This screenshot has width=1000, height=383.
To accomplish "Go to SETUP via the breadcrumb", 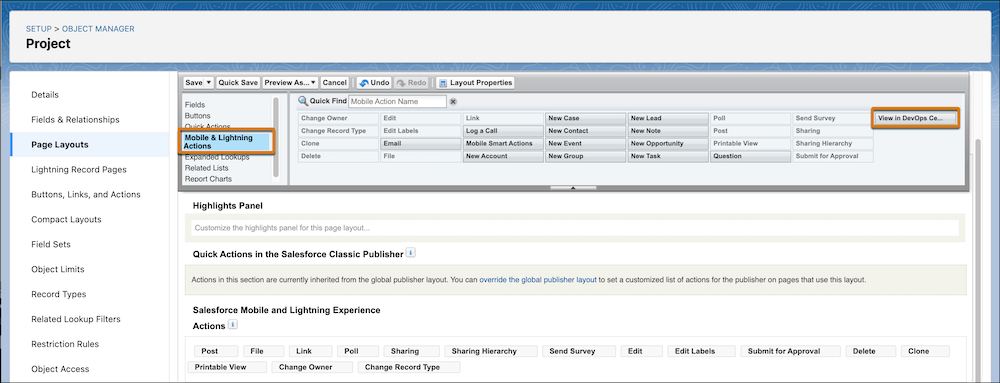I will coord(38,29).
